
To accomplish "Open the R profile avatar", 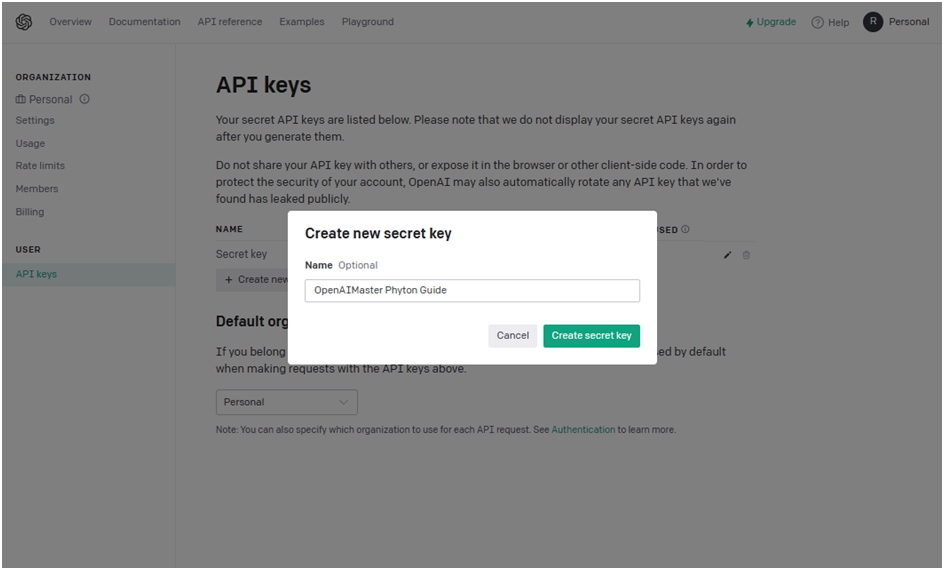I will pyautogui.click(x=872, y=22).
